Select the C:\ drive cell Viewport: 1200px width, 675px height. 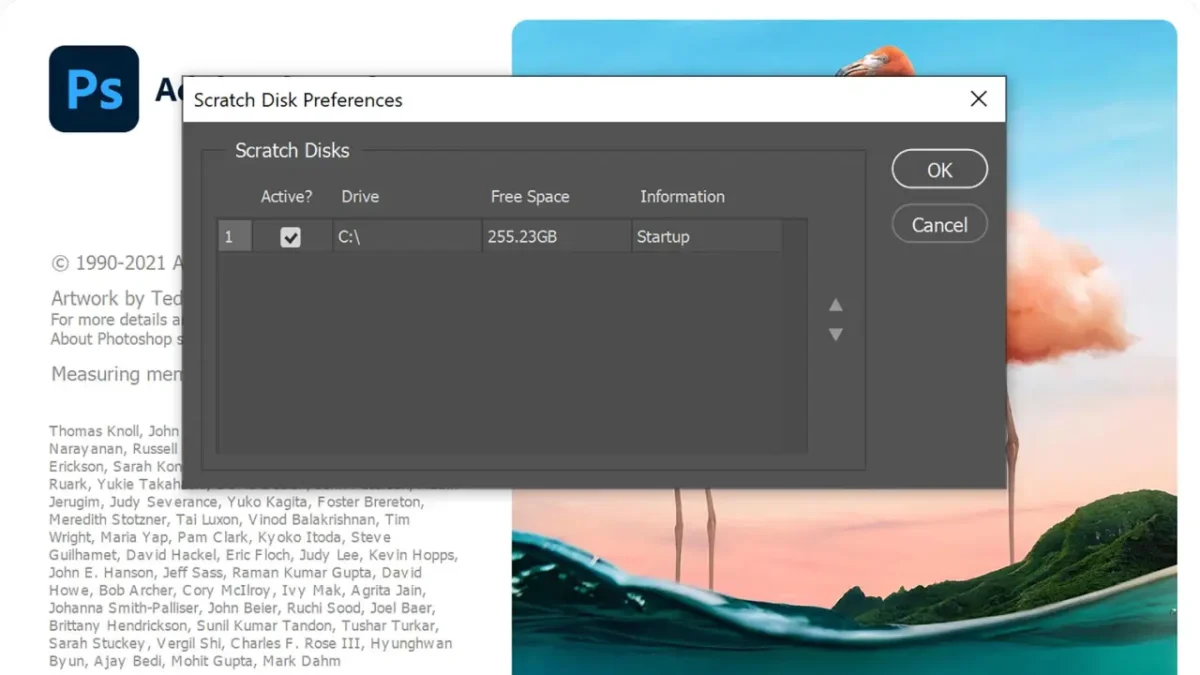[407, 237]
